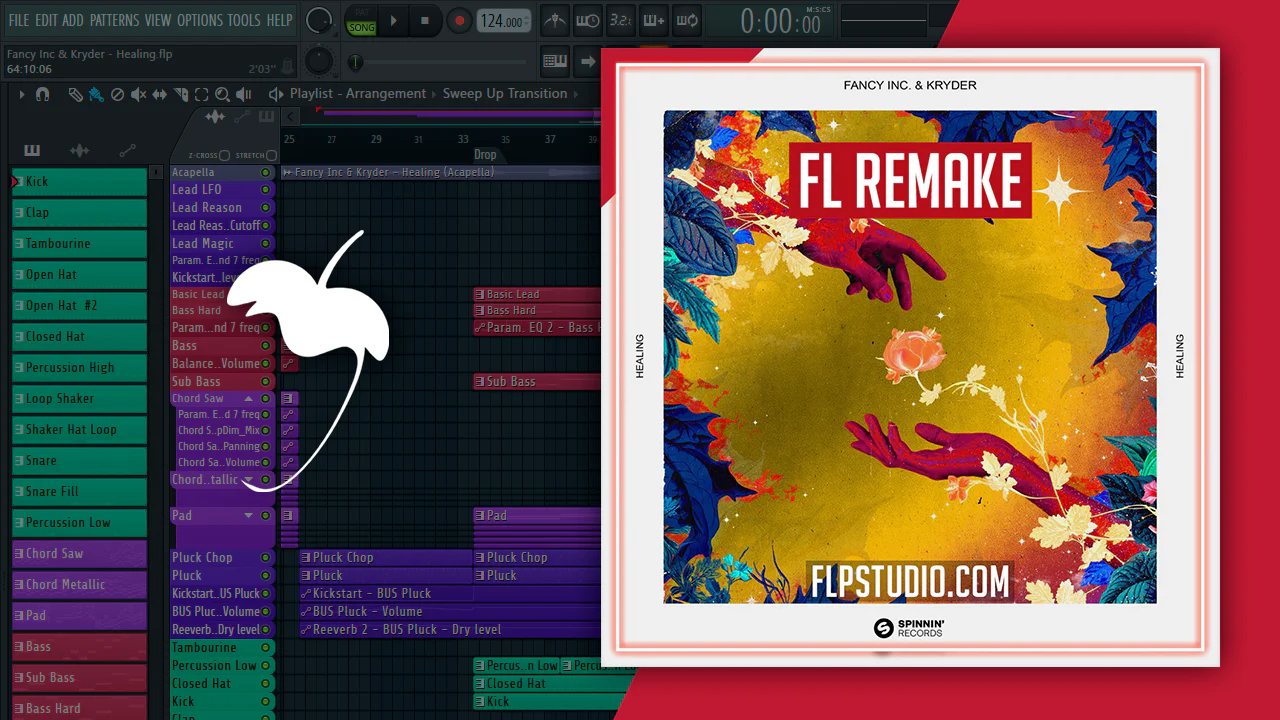
Task: Enable the Z-CROSS checkbox
Action: point(224,156)
